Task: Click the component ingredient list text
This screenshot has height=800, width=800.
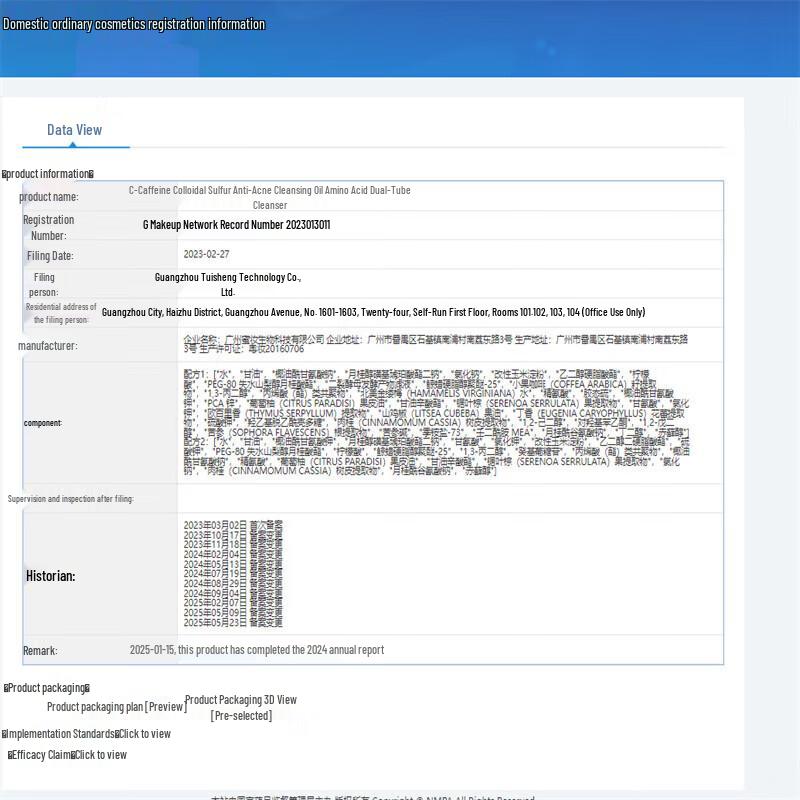Action: click(435, 422)
